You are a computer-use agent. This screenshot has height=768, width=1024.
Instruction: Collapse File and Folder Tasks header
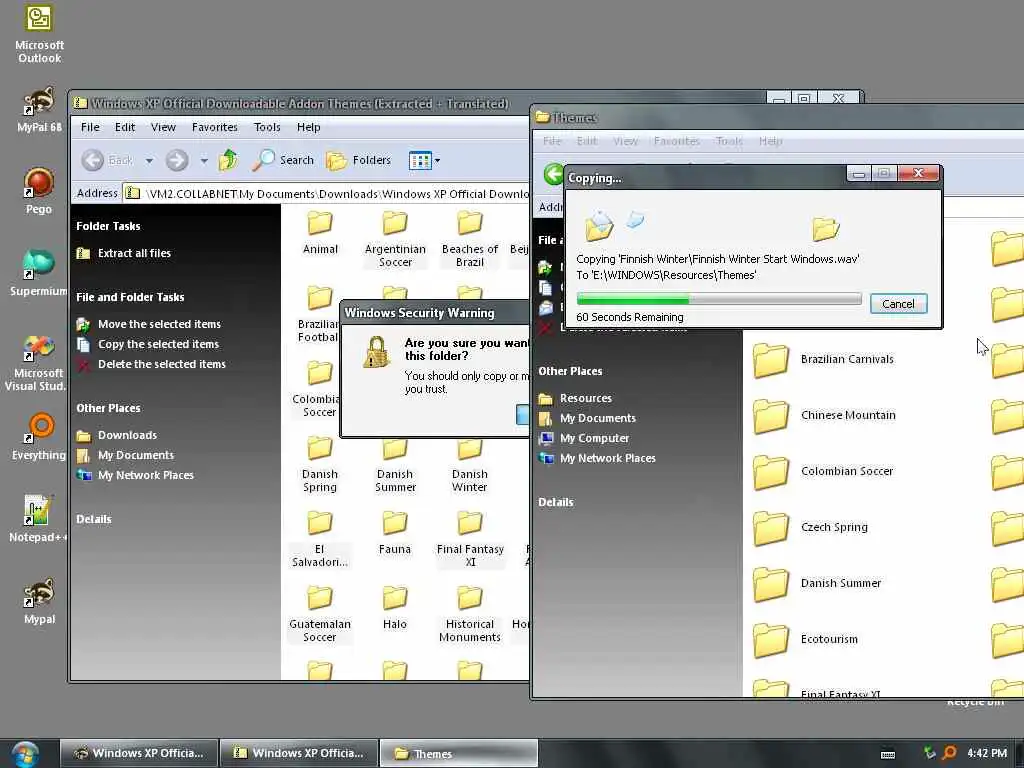(130, 297)
